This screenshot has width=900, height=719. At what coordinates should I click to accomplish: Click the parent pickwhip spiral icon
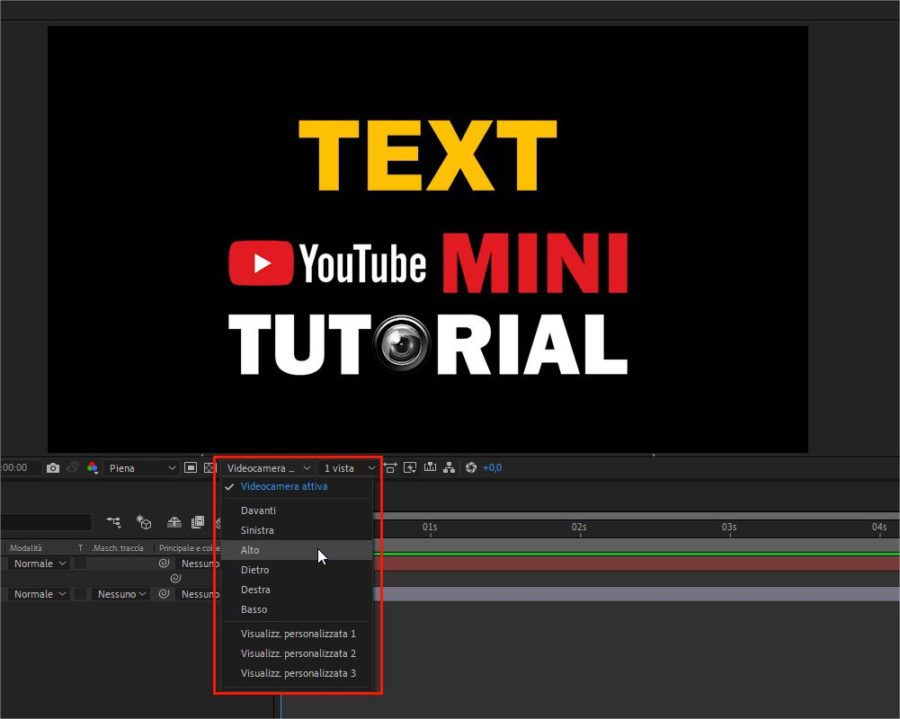pos(163,563)
